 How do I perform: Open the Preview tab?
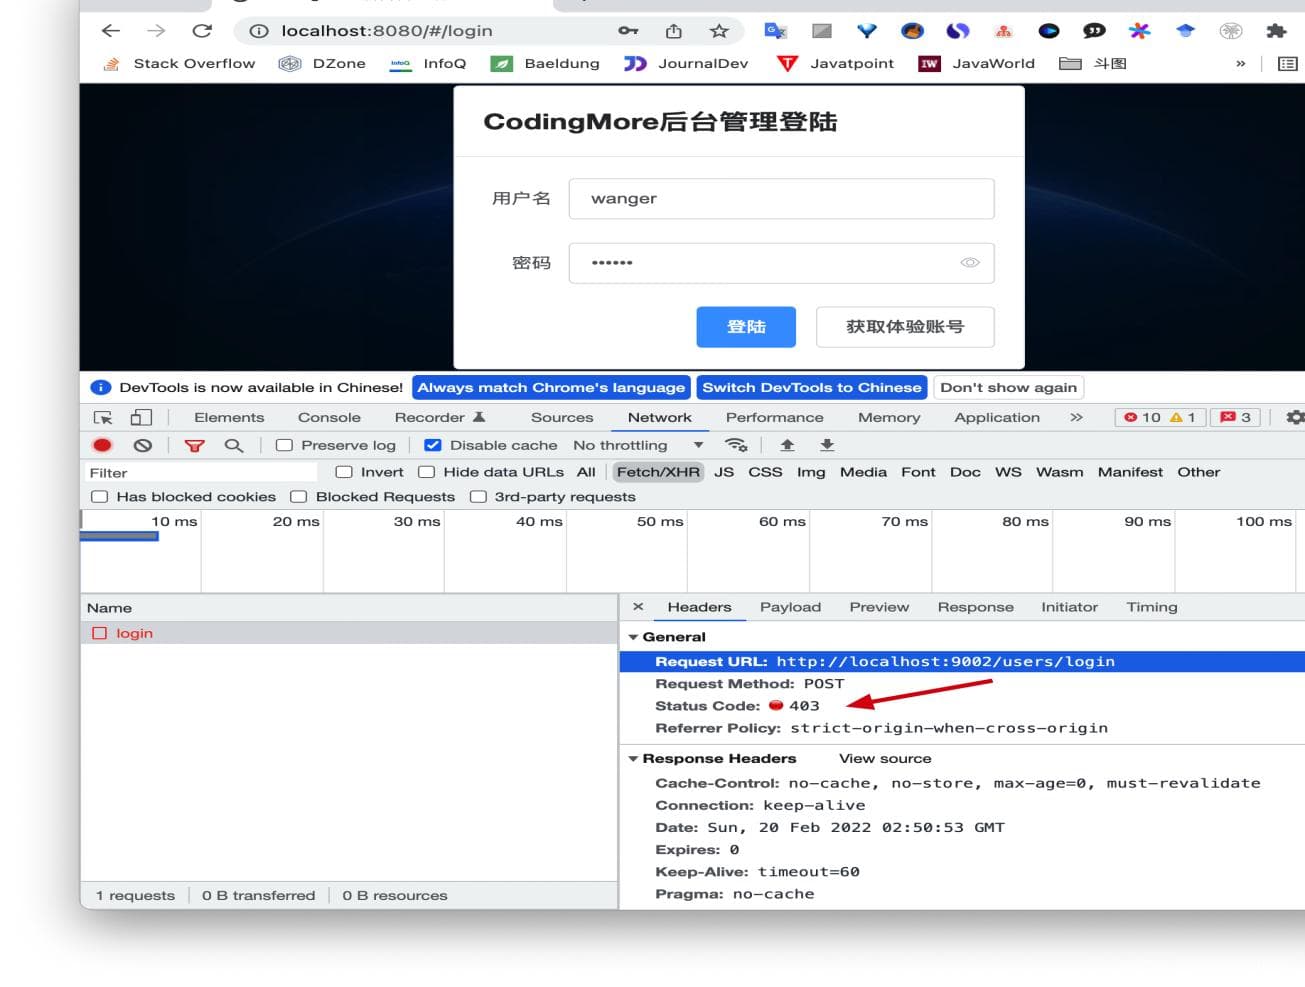pos(879,607)
